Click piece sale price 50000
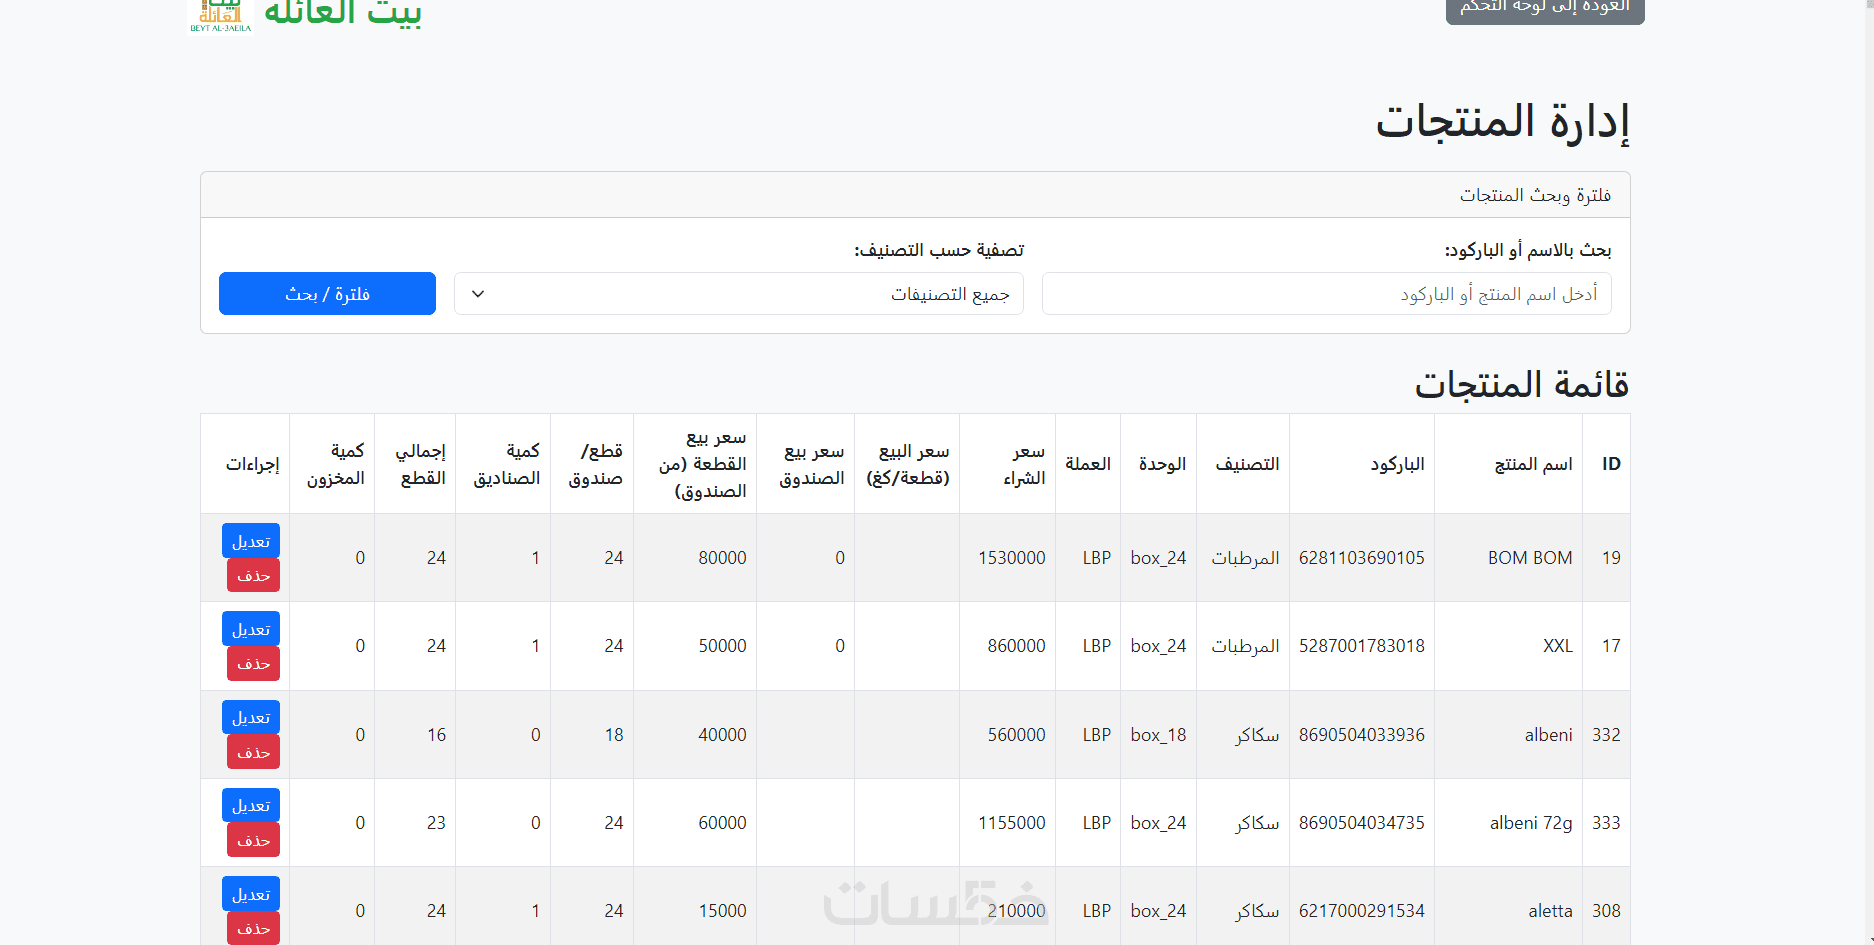This screenshot has height=945, width=1874. pyautogui.click(x=722, y=646)
